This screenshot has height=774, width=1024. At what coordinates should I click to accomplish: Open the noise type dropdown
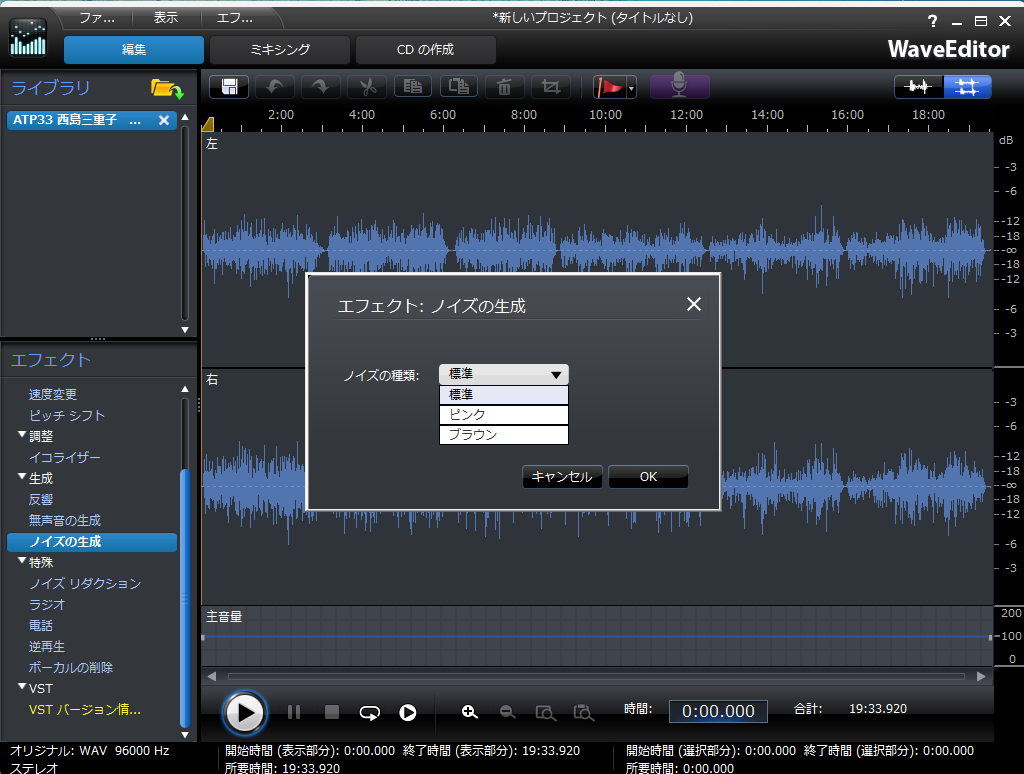[x=504, y=374]
